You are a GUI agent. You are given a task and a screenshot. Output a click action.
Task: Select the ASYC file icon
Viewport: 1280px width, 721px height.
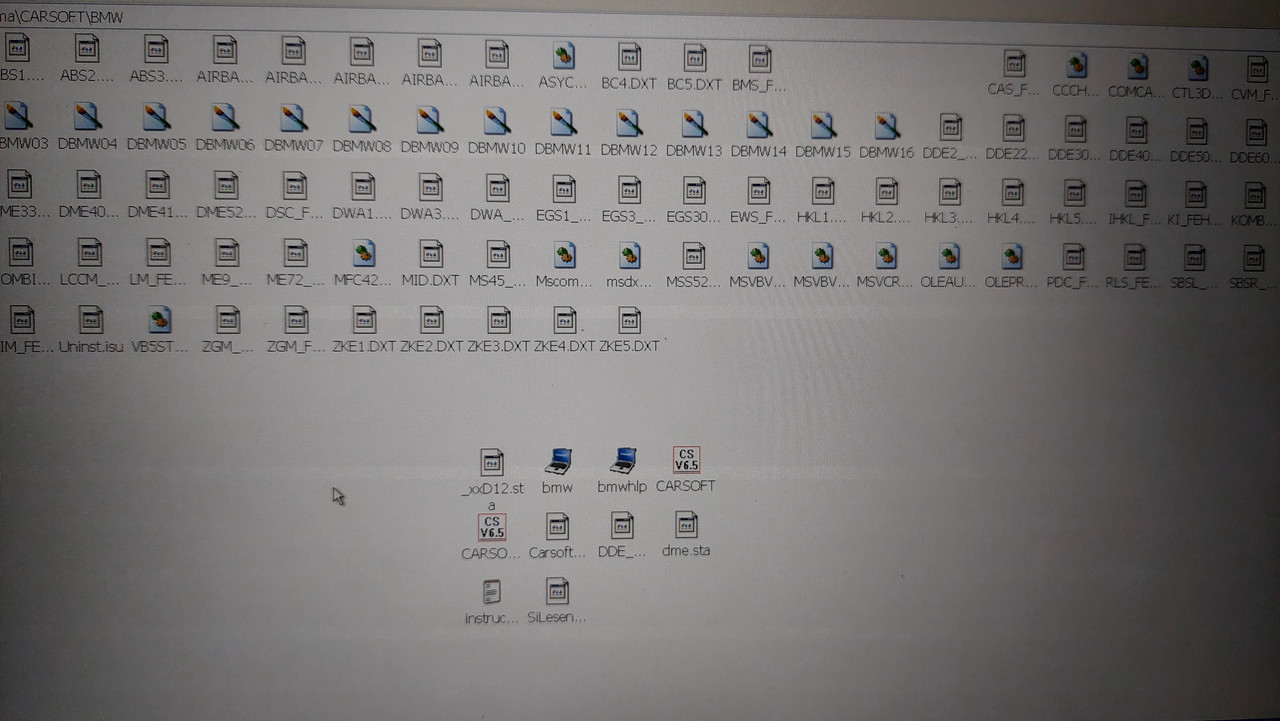coord(563,55)
